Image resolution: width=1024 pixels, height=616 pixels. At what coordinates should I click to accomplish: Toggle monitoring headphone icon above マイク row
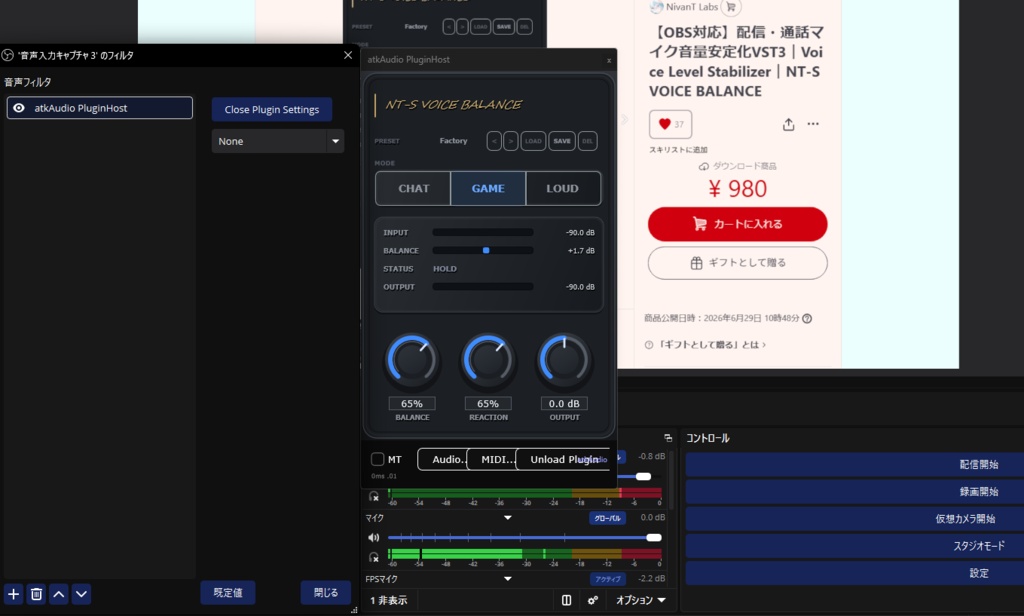click(x=374, y=496)
